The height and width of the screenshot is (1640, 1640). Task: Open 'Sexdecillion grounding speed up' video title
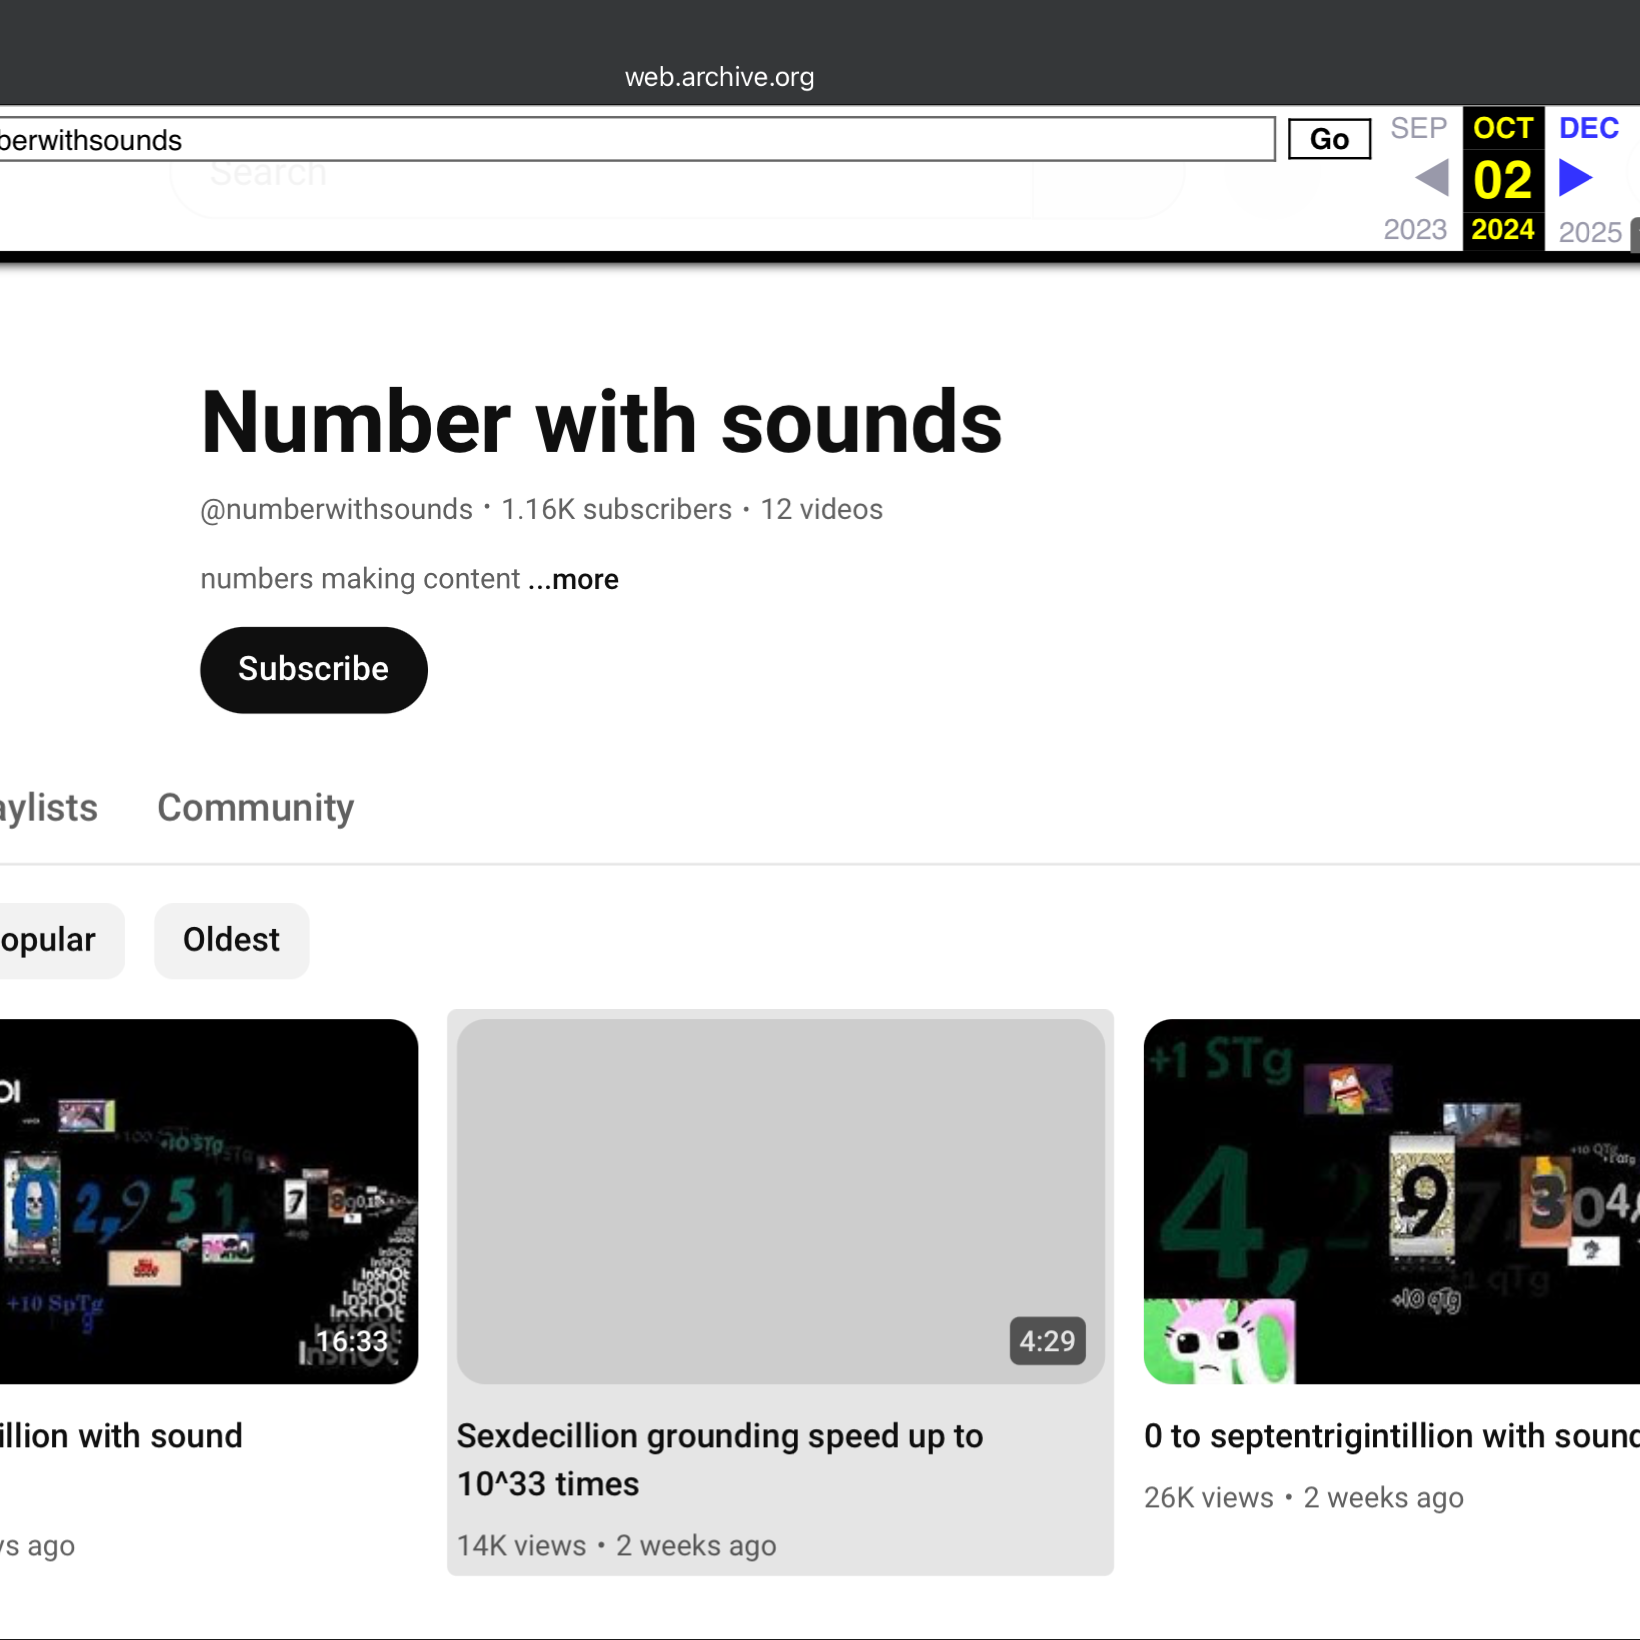tap(719, 1459)
